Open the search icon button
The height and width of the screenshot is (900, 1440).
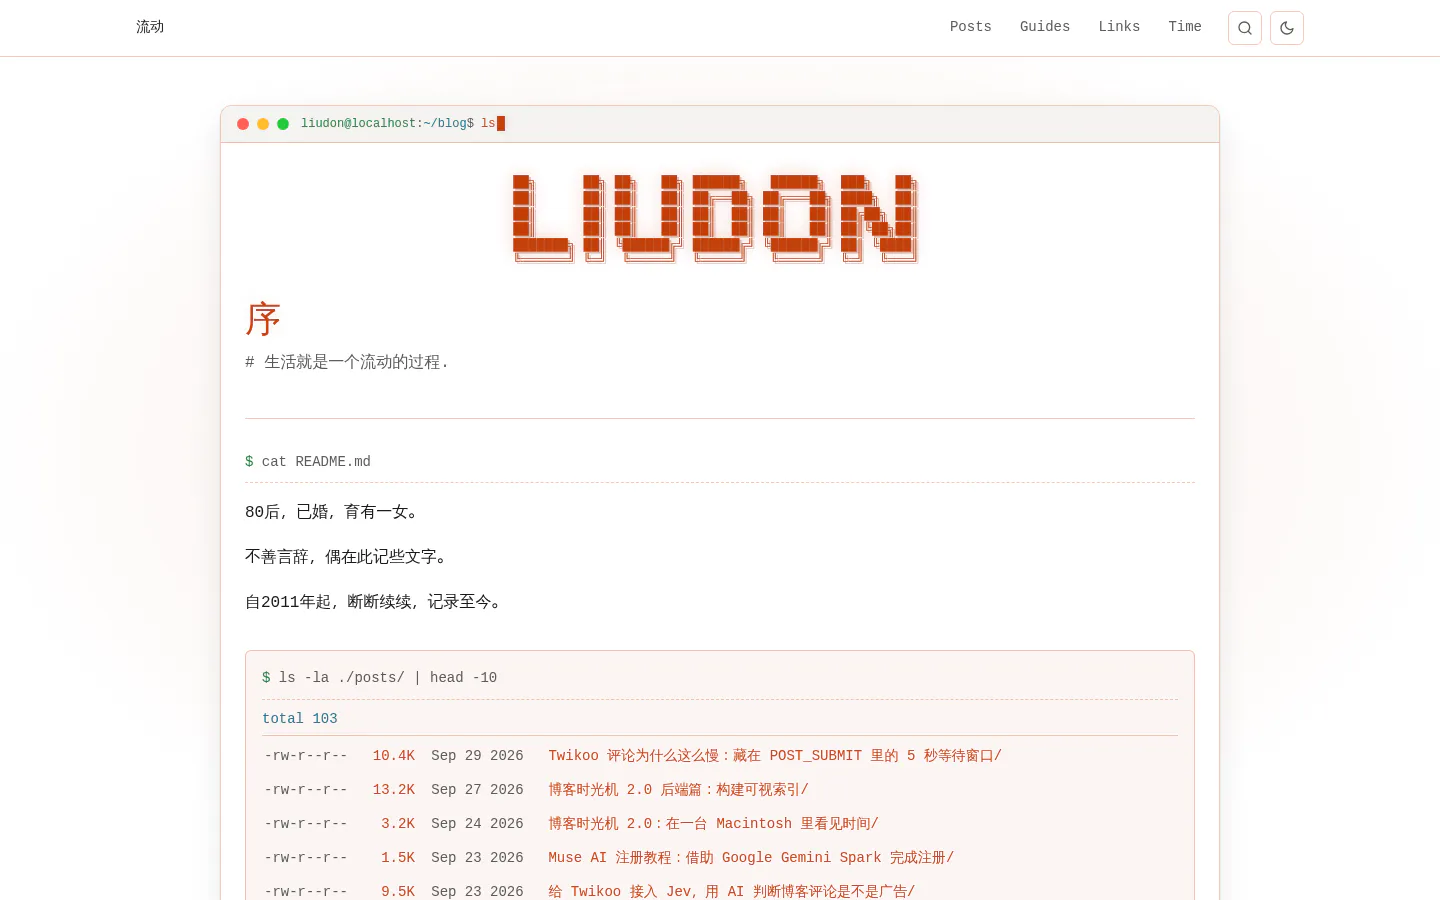(1245, 28)
